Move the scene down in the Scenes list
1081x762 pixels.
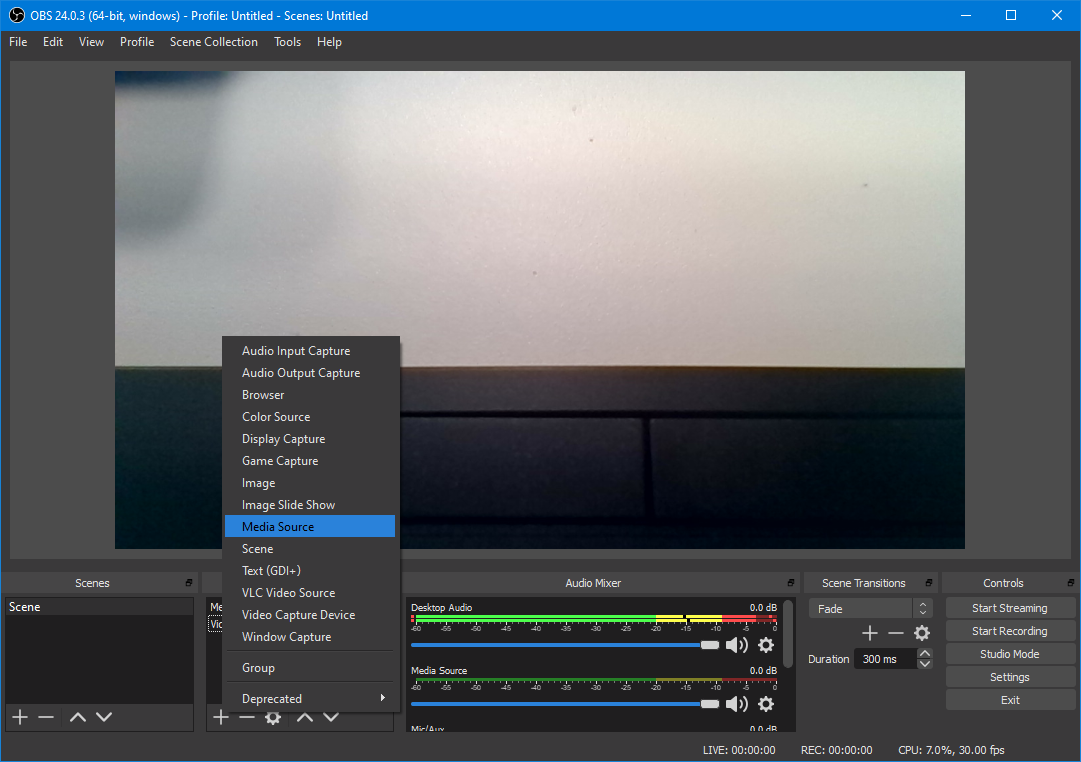104,717
